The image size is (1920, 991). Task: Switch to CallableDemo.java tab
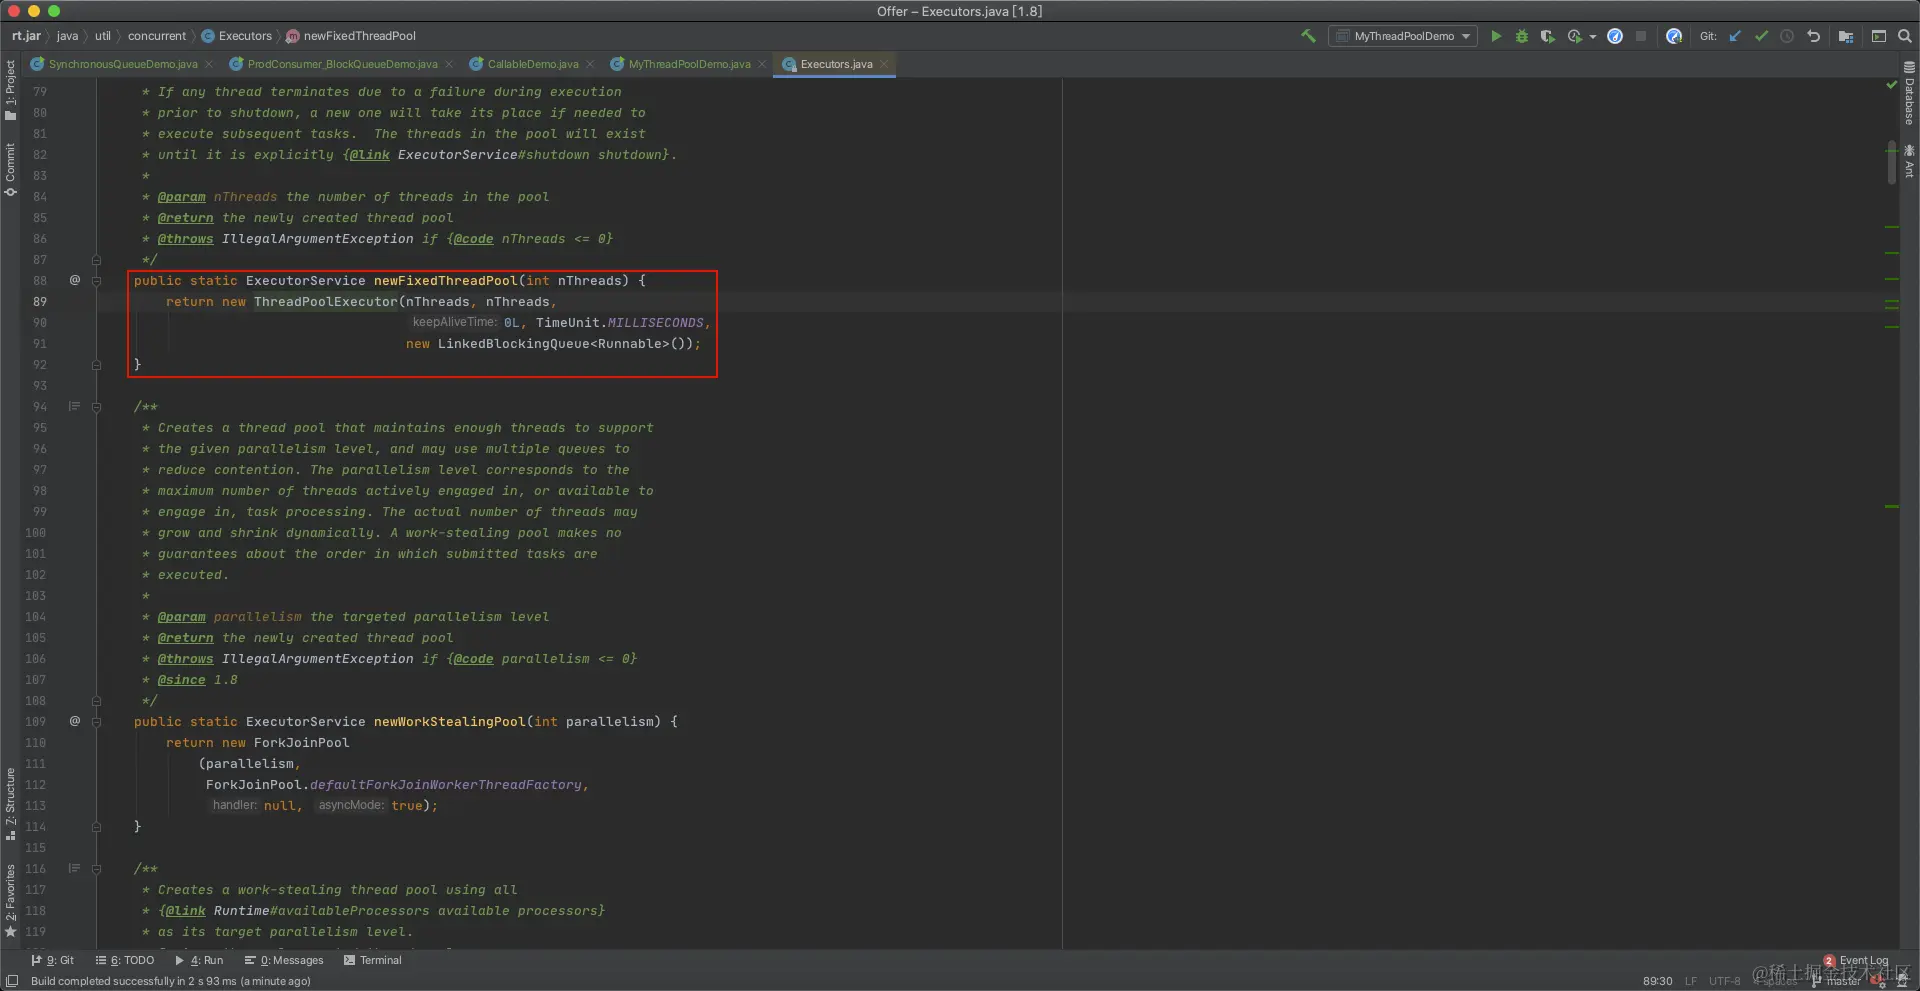[533, 64]
